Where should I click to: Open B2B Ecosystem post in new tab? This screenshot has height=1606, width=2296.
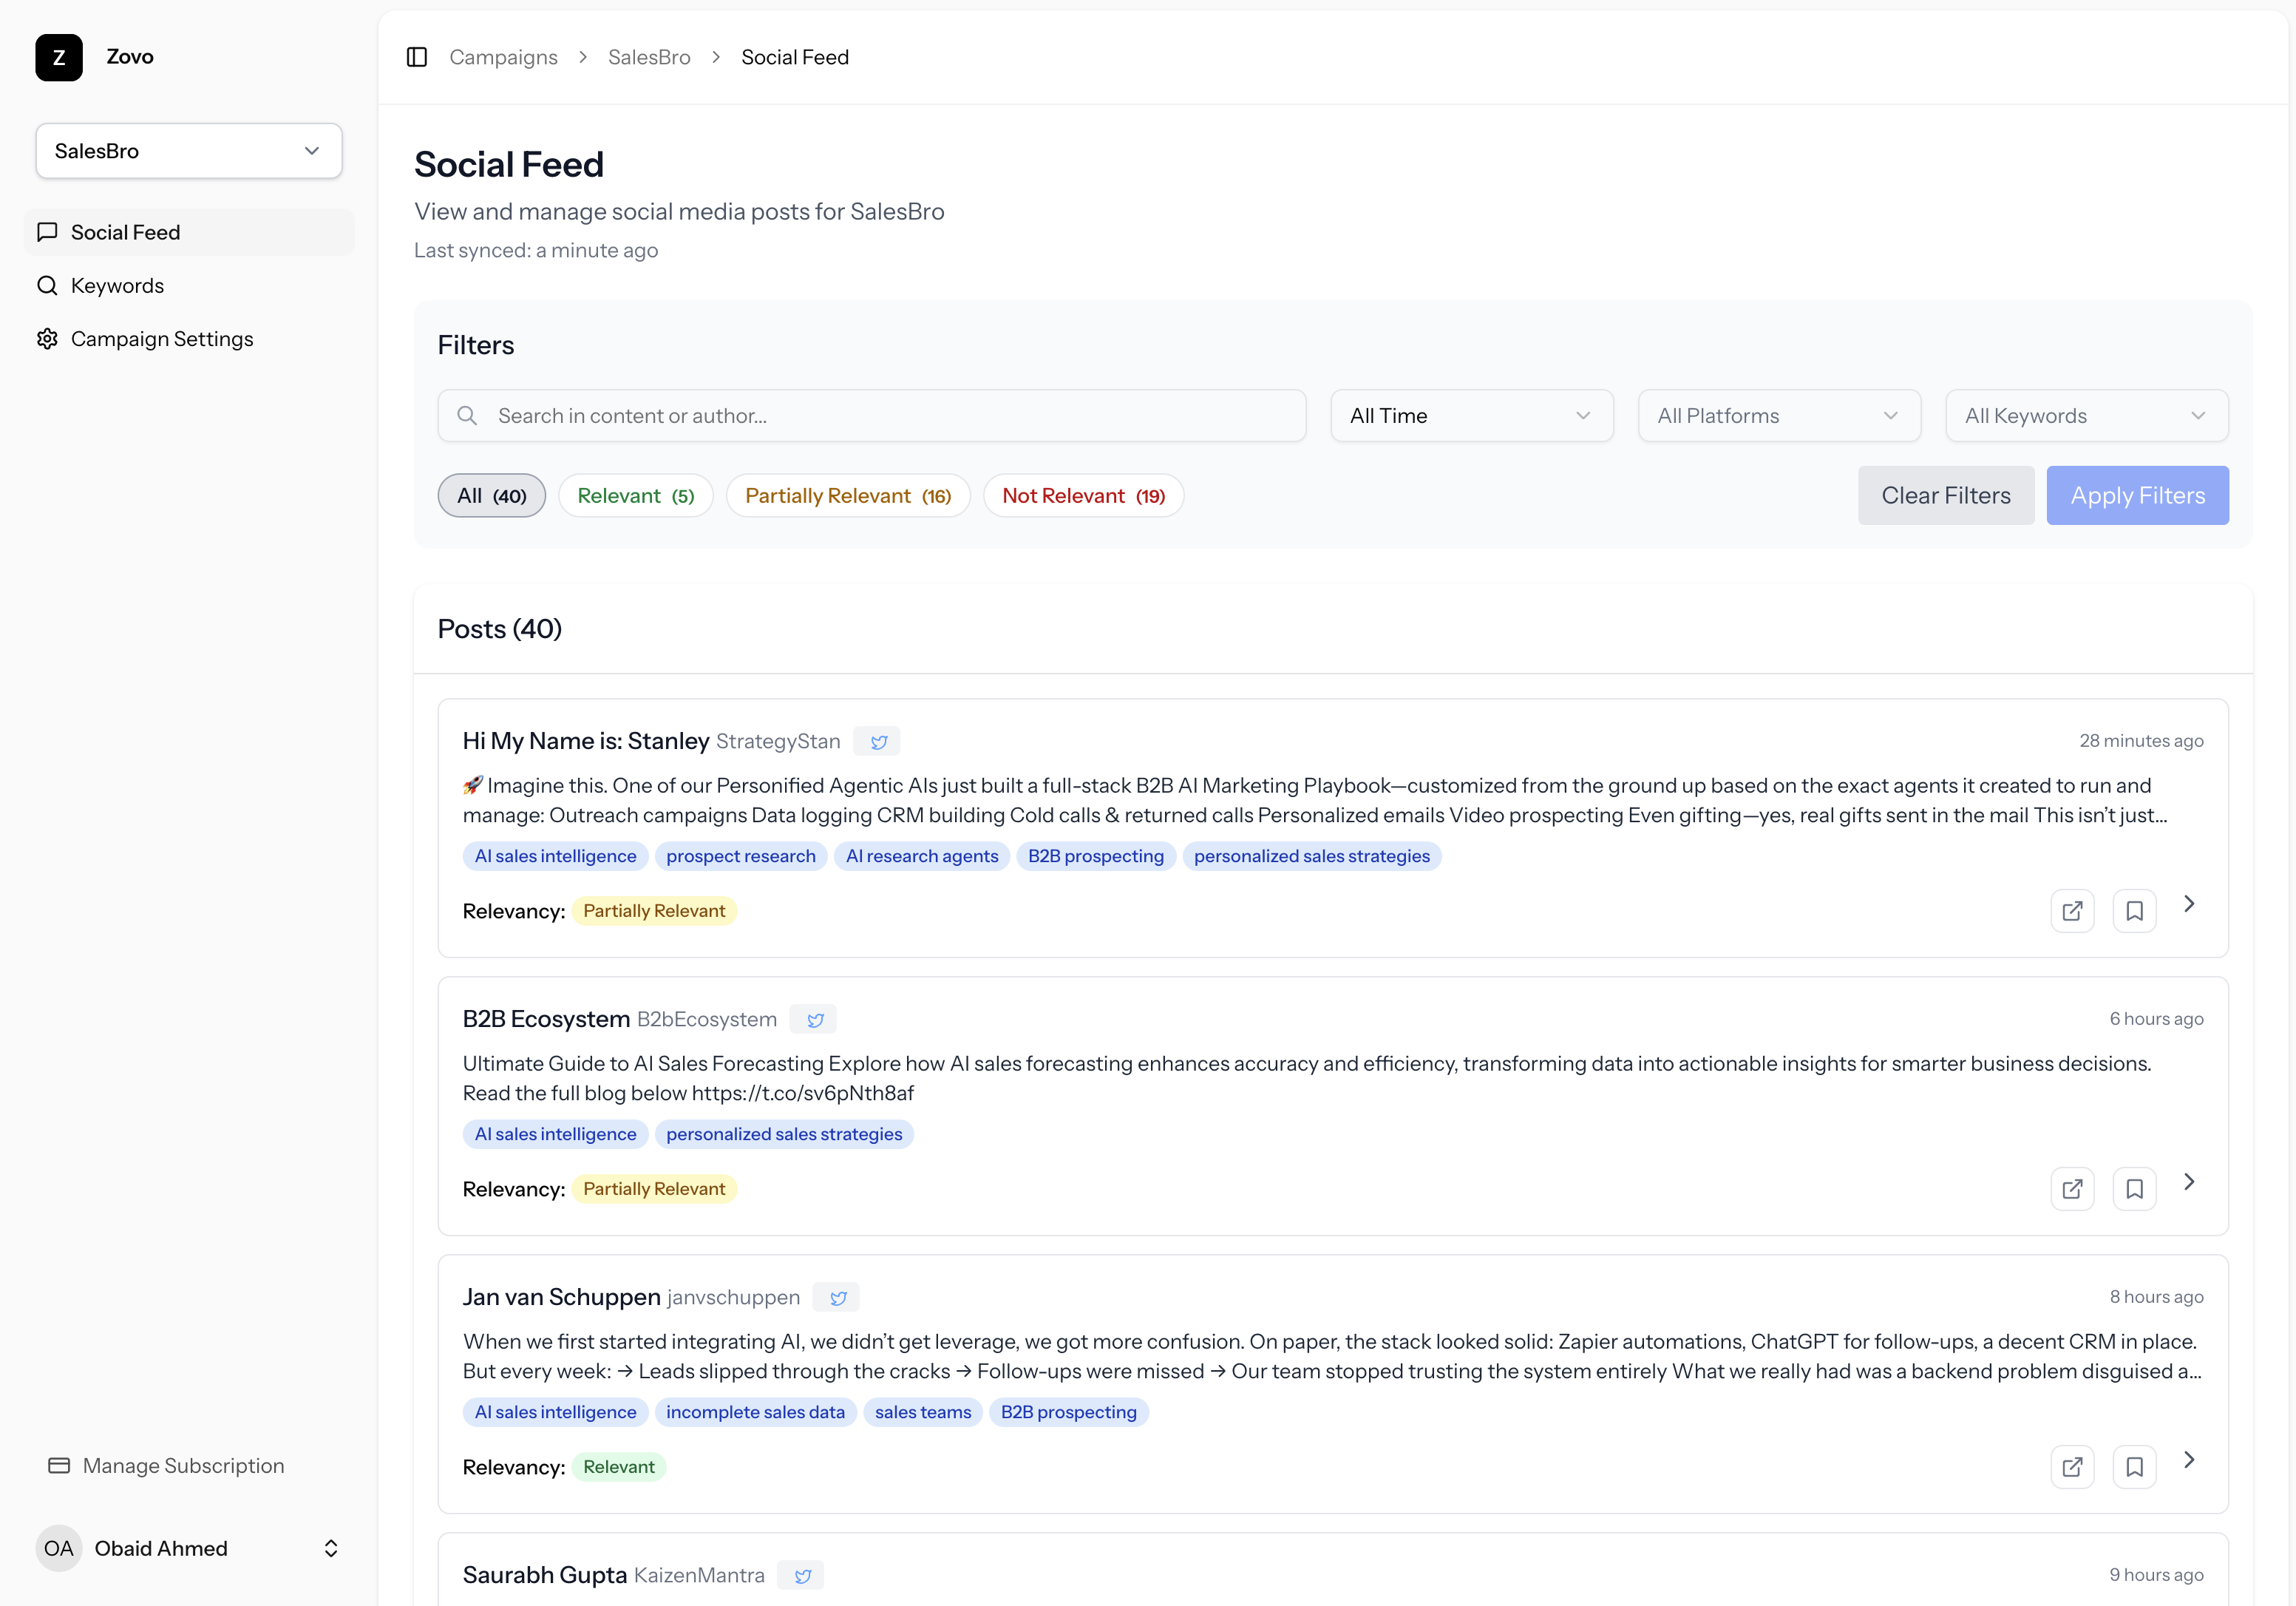(2072, 1189)
